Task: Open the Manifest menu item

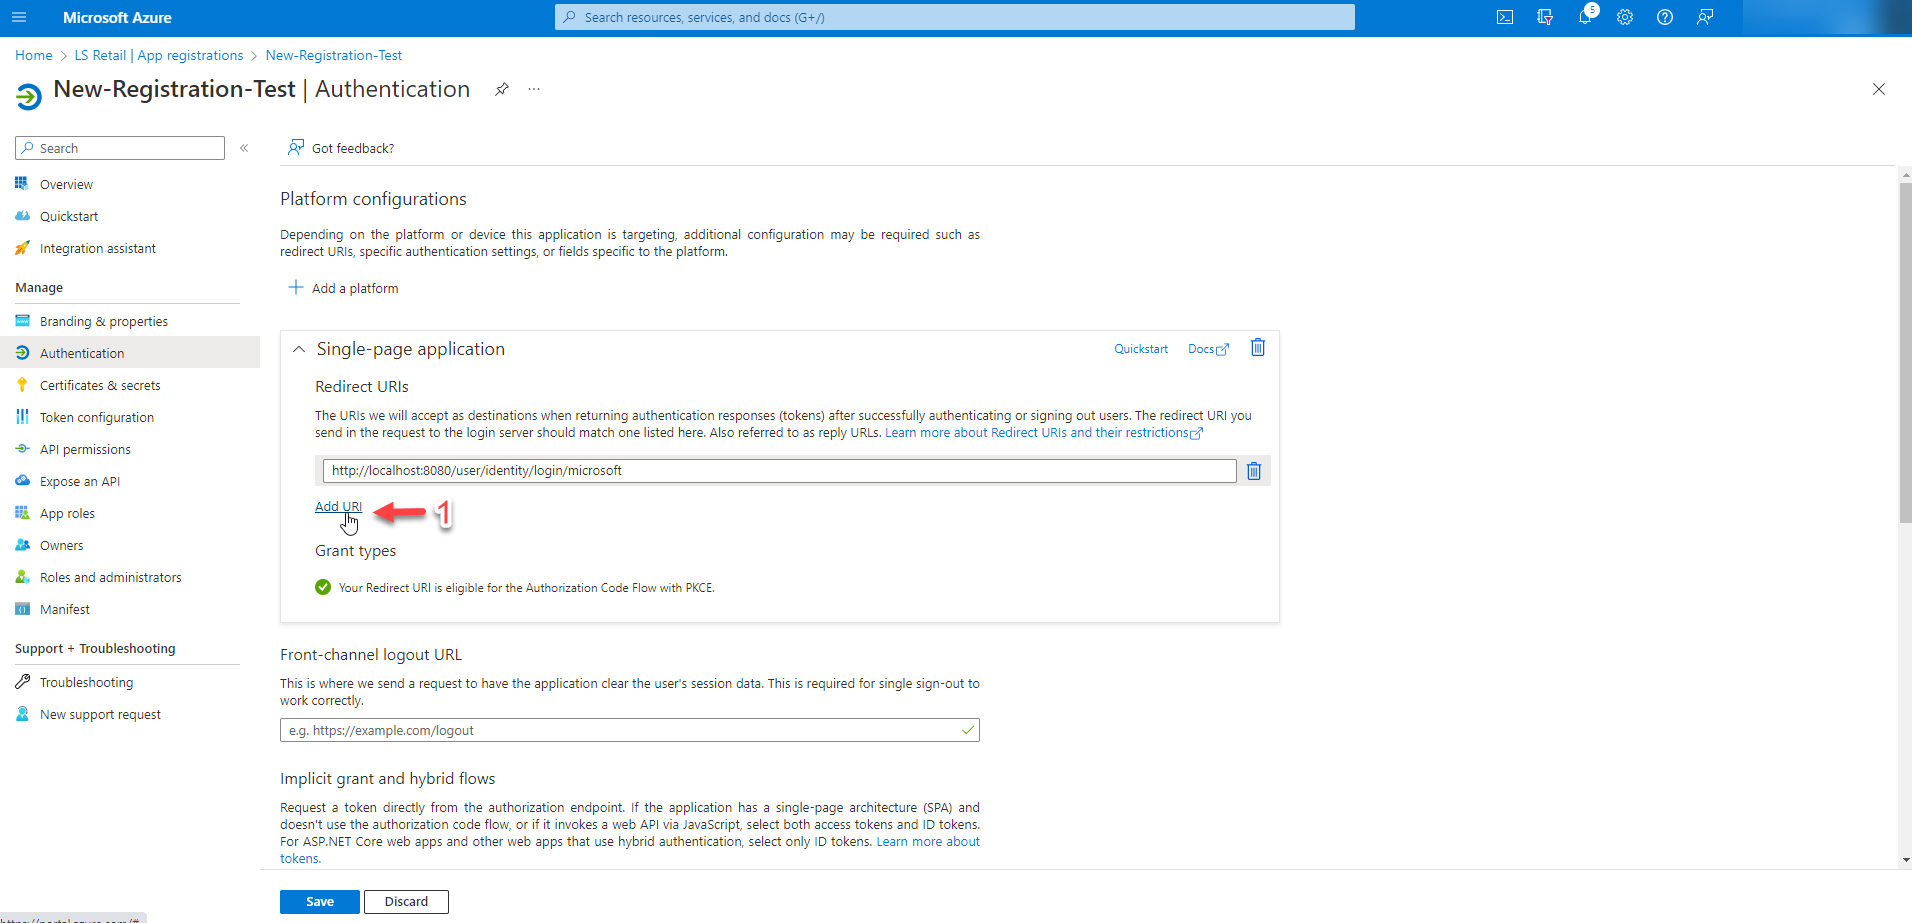Action: point(64,609)
